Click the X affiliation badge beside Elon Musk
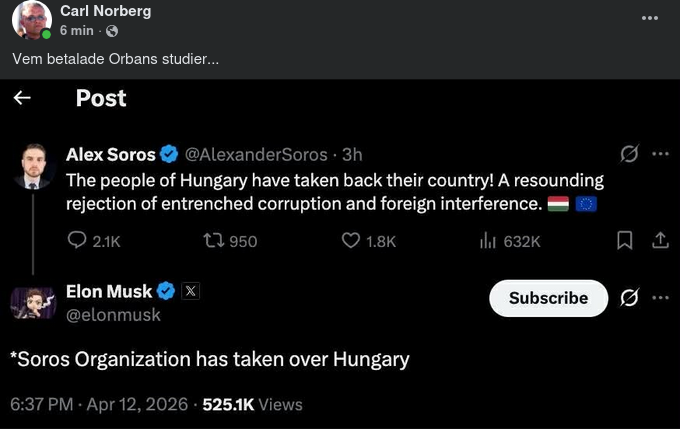The height and width of the screenshot is (429, 680). click(192, 292)
